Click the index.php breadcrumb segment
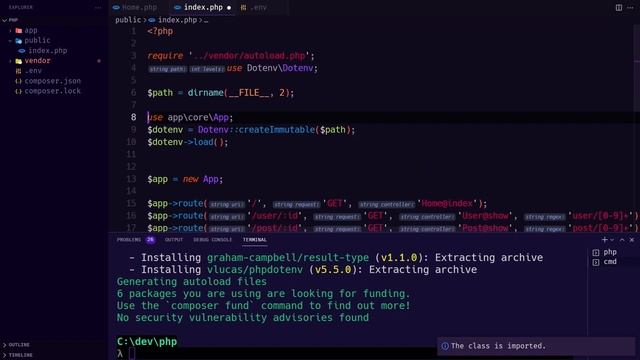This screenshot has width=640, height=360. 177,20
